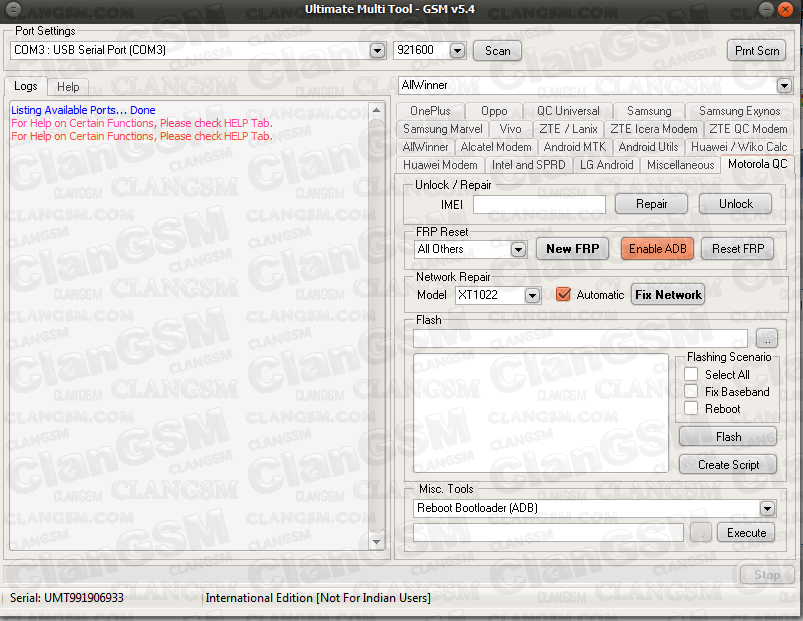Open the Android MTK tab
Viewport: 803px width, 621px height.
pyautogui.click(x=575, y=147)
